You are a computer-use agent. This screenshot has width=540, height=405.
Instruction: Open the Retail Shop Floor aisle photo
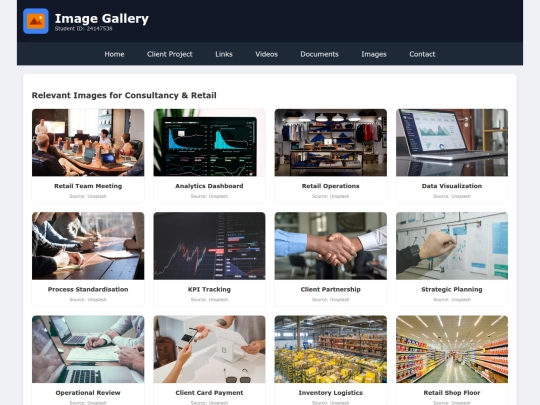tap(452, 349)
